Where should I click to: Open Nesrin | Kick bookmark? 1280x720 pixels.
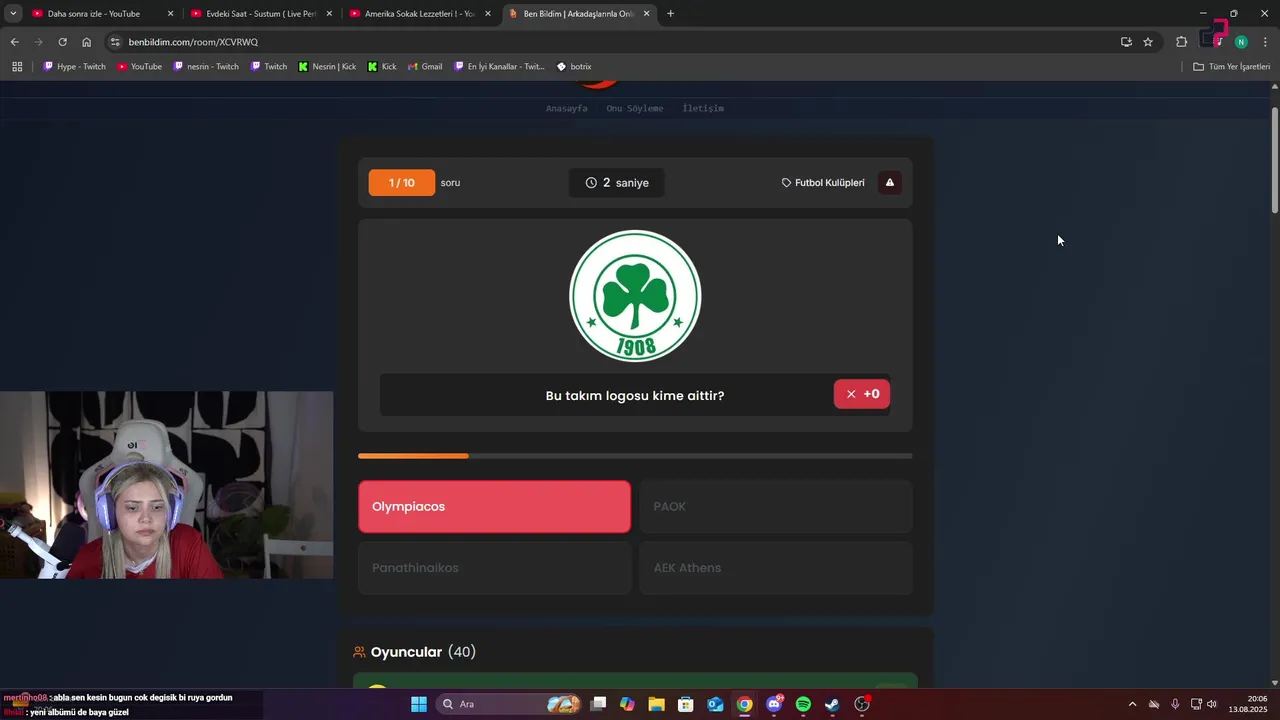point(327,67)
